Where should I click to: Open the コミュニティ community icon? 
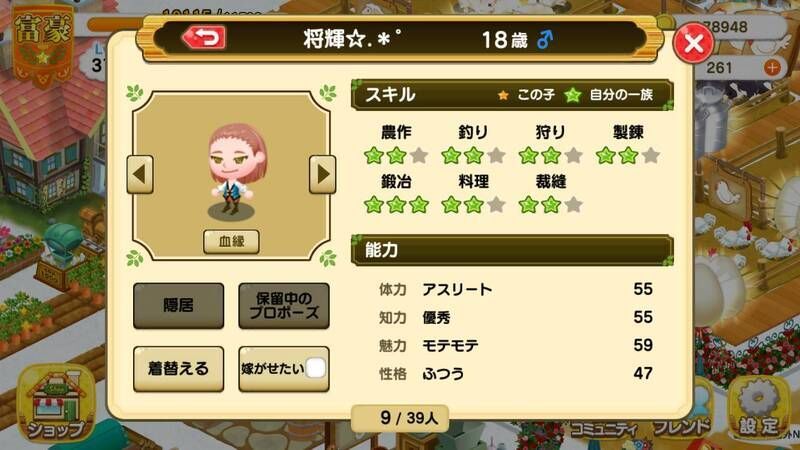pyautogui.click(x=604, y=429)
